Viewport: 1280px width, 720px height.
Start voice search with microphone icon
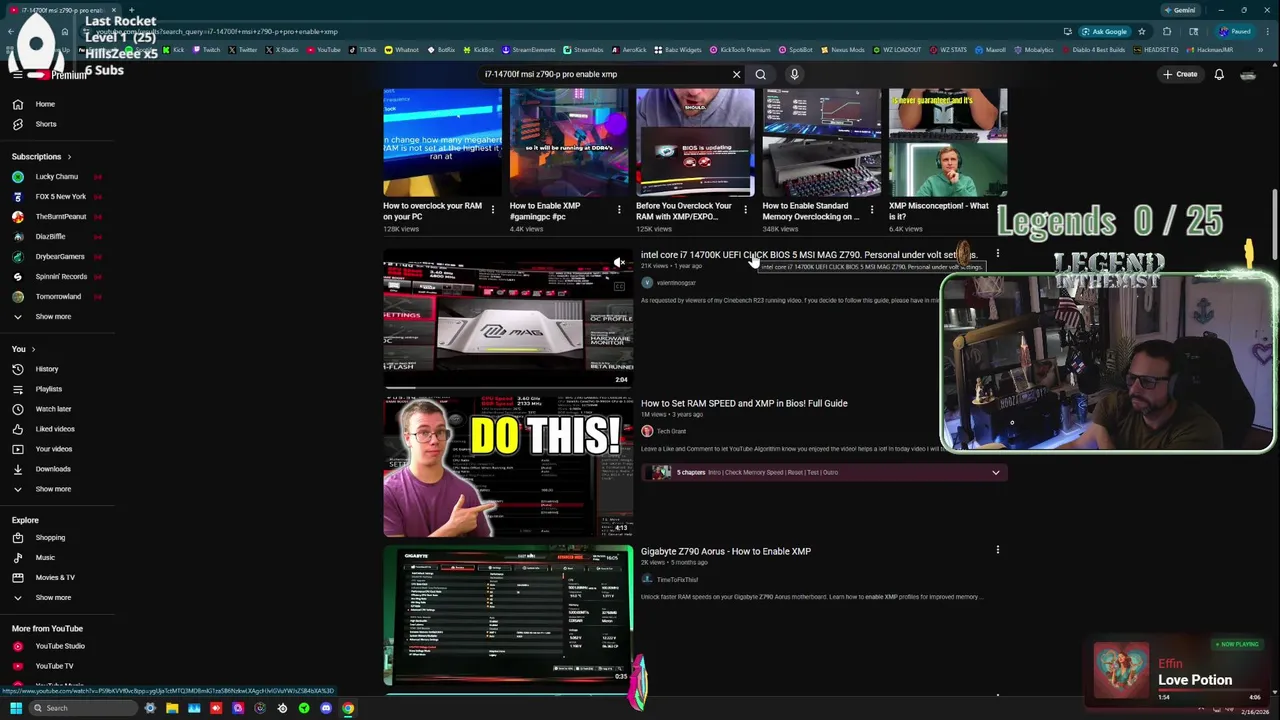coord(794,74)
